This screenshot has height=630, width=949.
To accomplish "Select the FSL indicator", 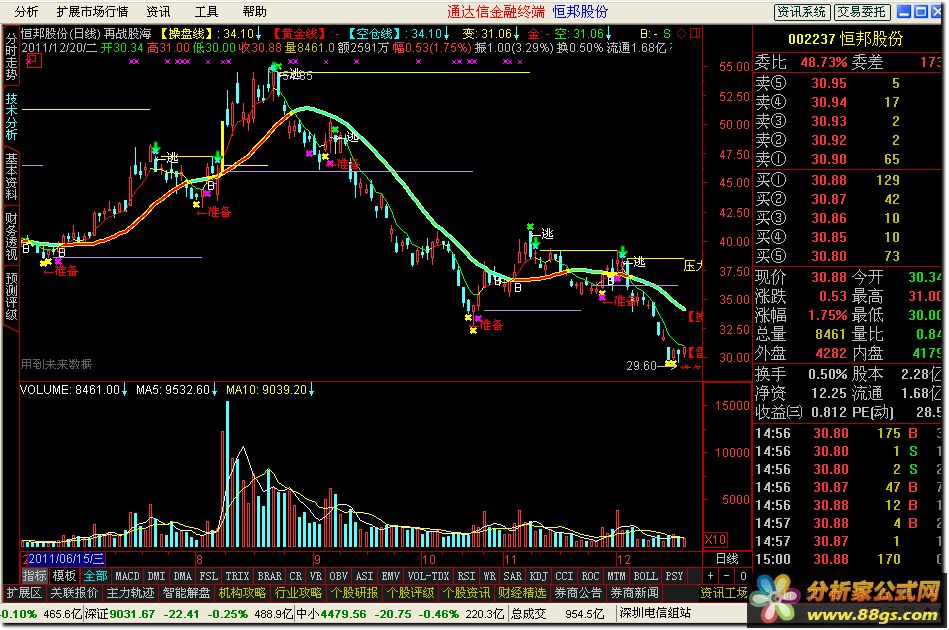I will point(209,576).
